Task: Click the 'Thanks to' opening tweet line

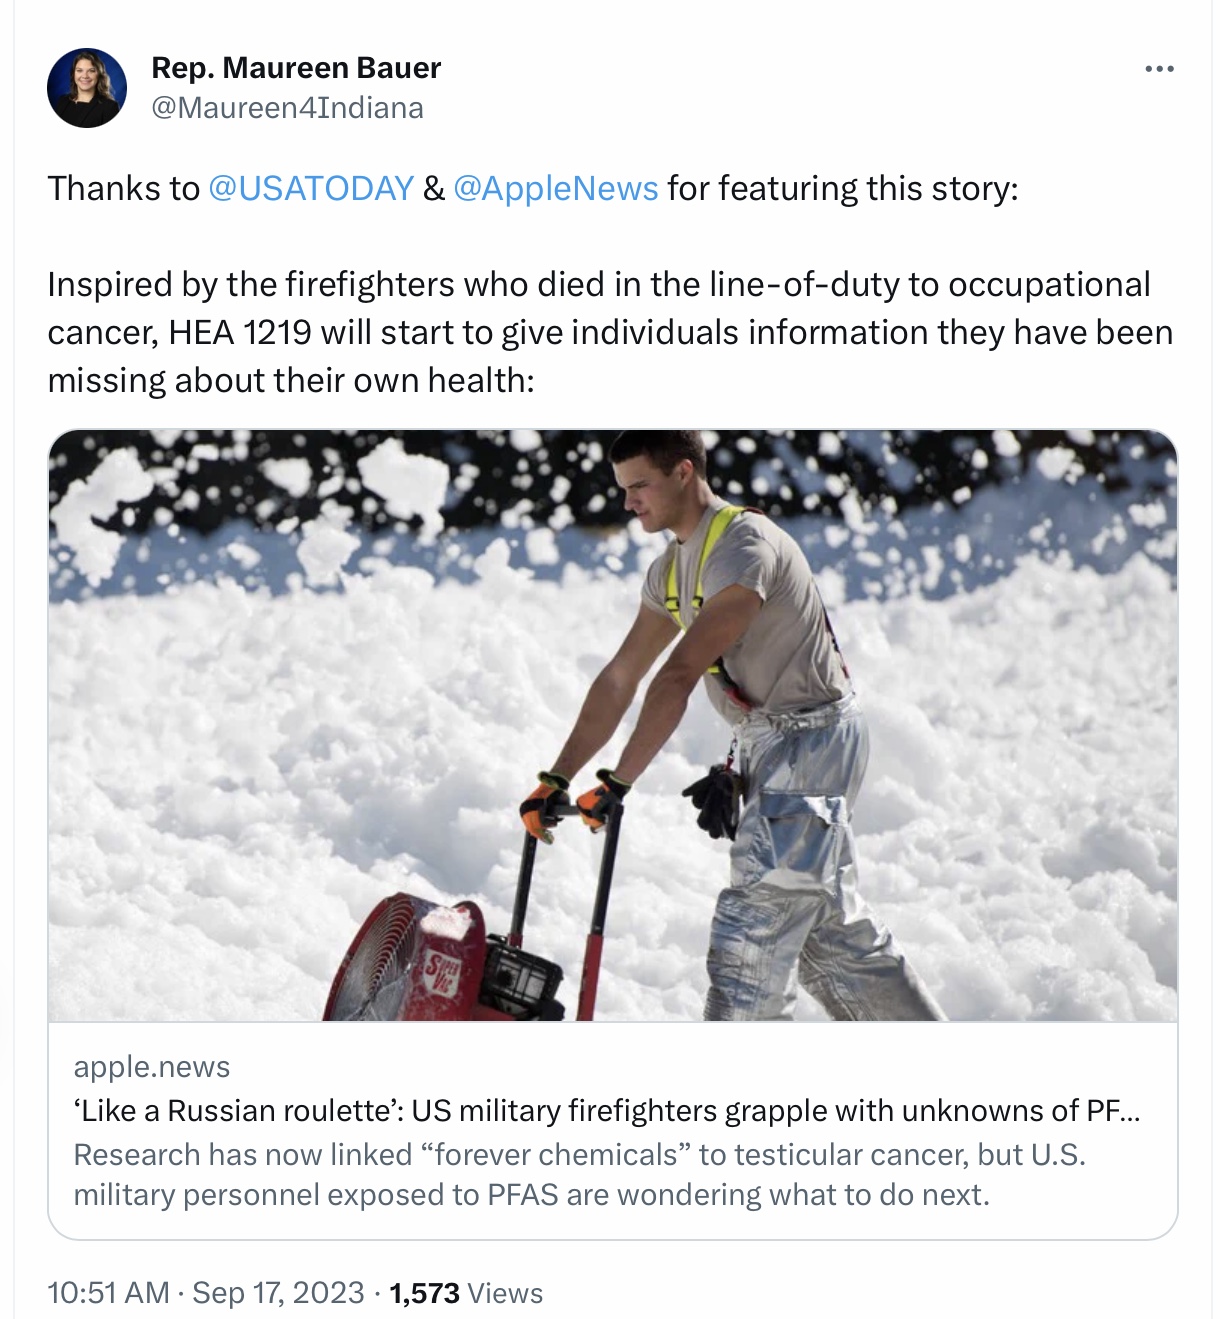Action: pyautogui.click(x=533, y=188)
